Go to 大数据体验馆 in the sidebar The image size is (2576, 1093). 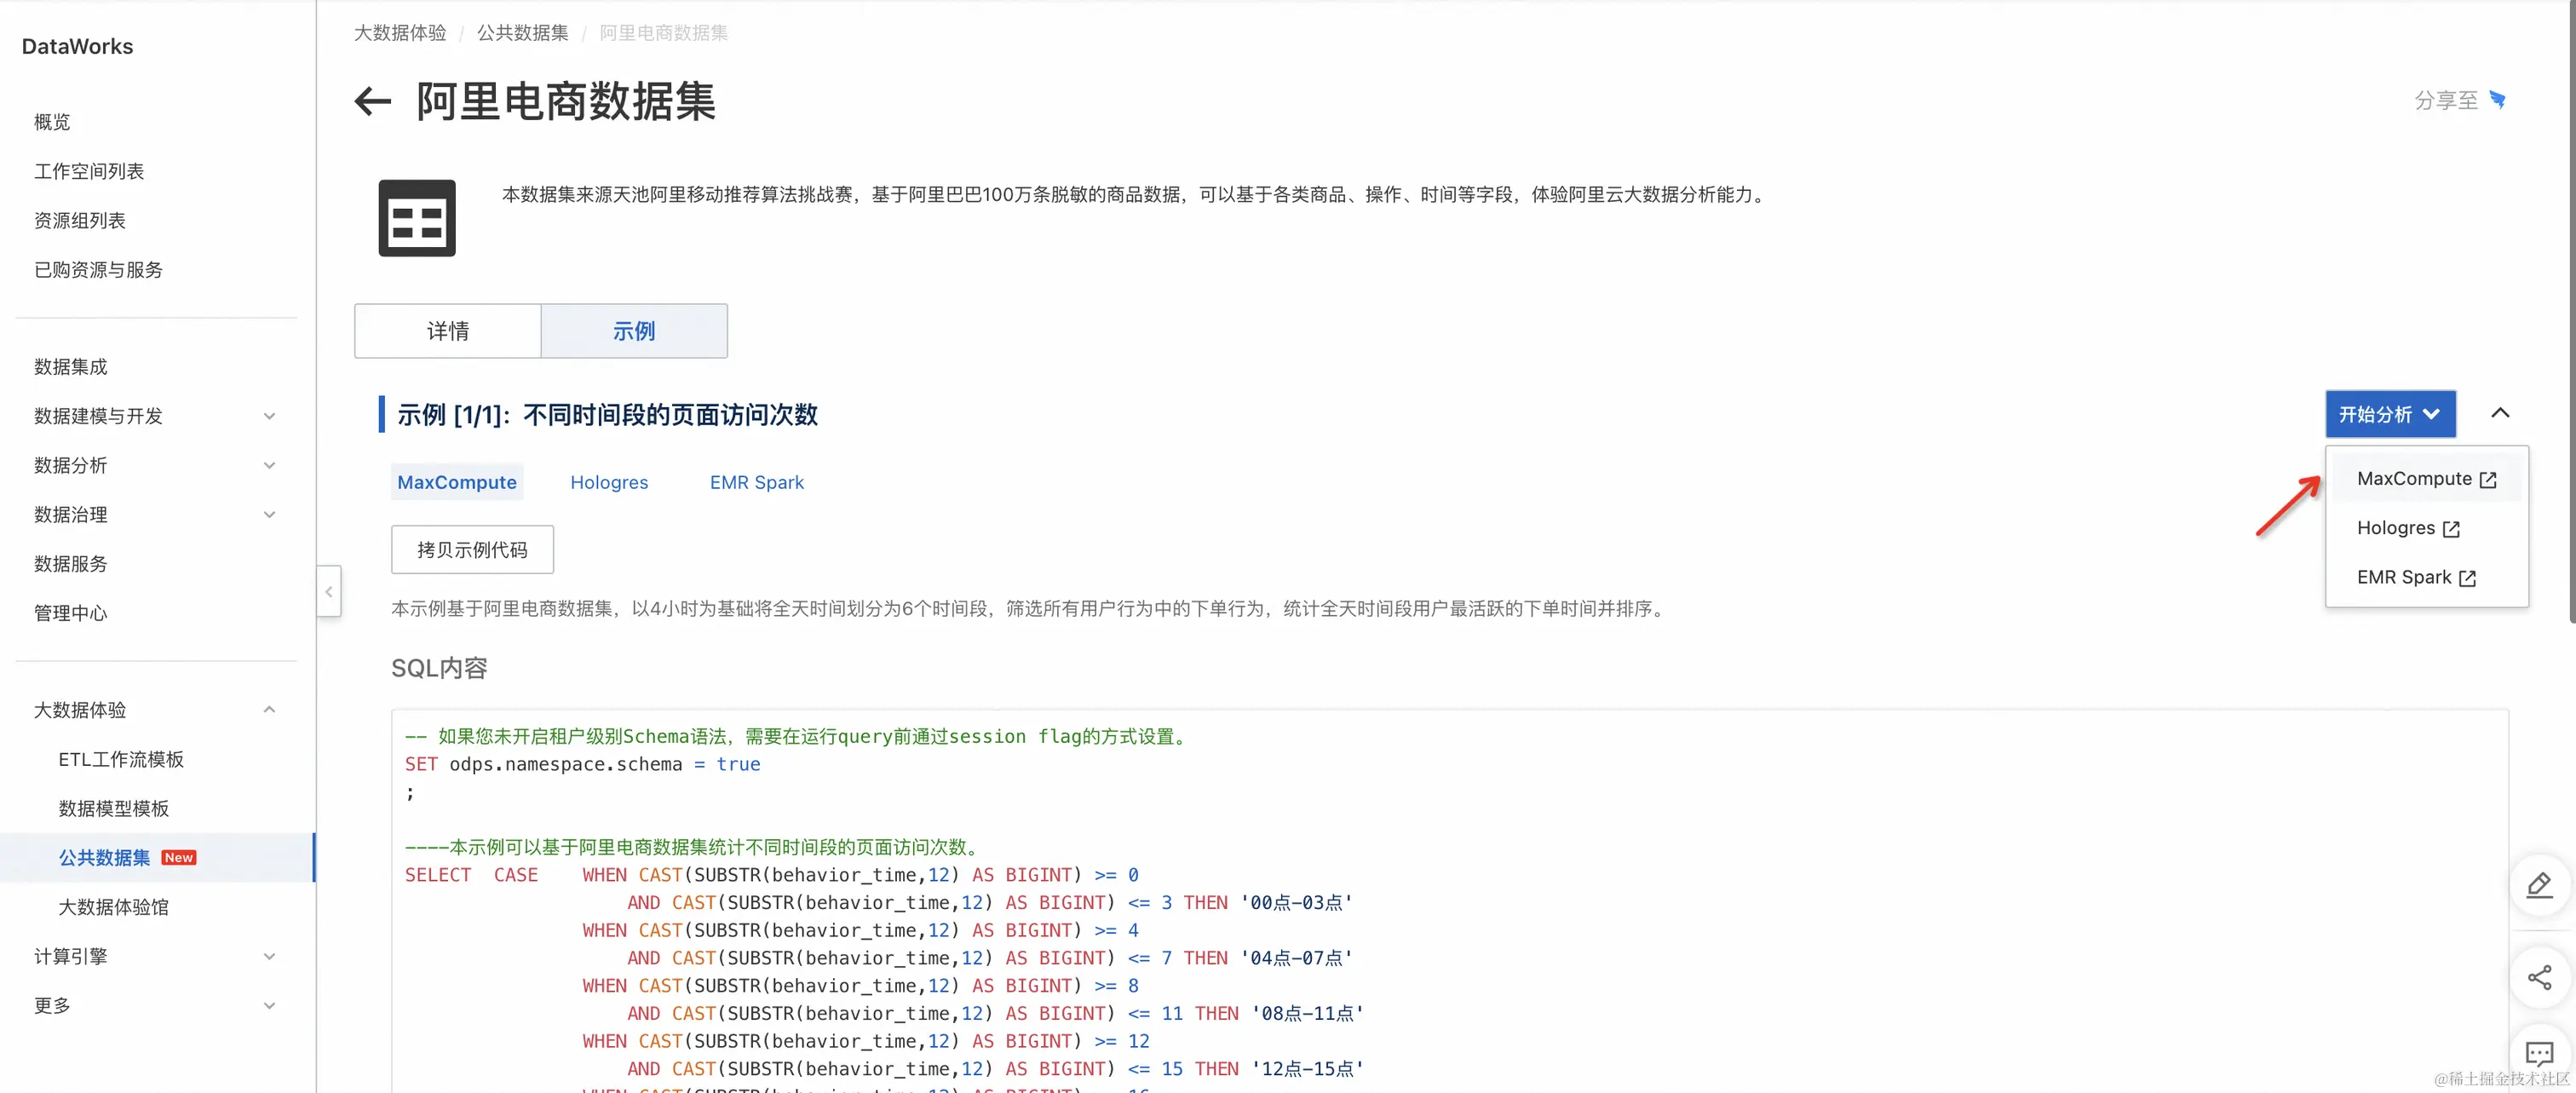pos(113,907)
